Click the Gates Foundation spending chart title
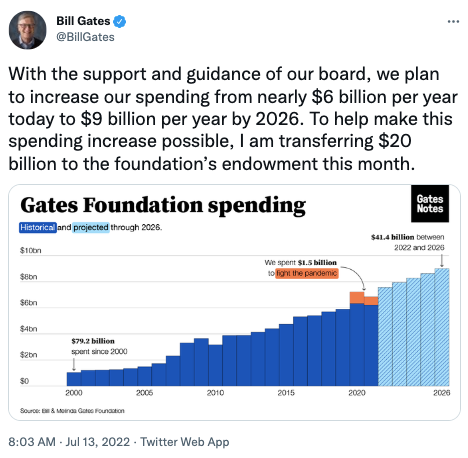This screenshot has height=458, width=468. pos(163,205)
